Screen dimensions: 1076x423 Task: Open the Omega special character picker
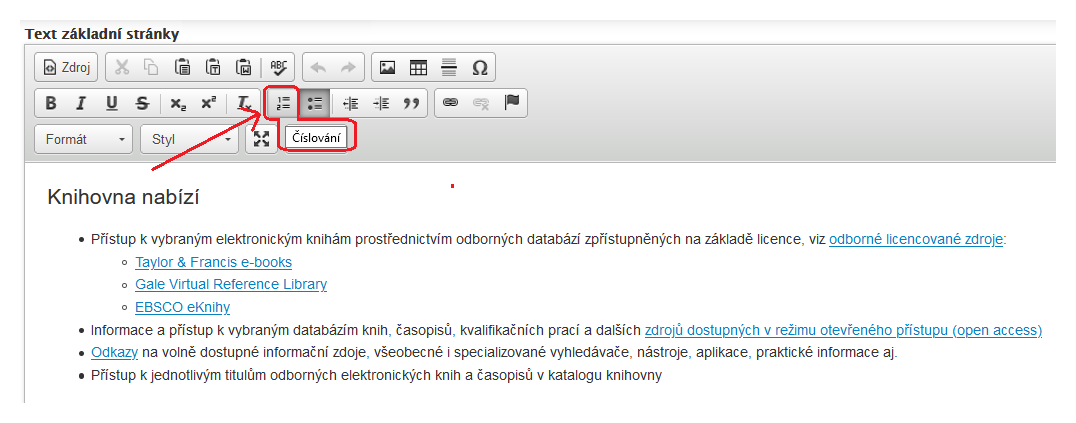480,67
